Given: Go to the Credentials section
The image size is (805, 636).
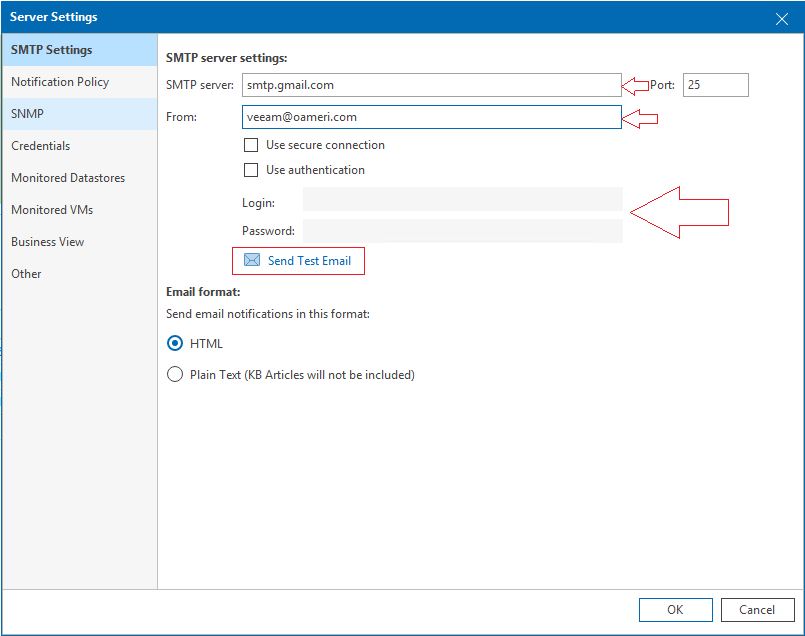Looking at the screenshot, I should (x=80, y=146).
